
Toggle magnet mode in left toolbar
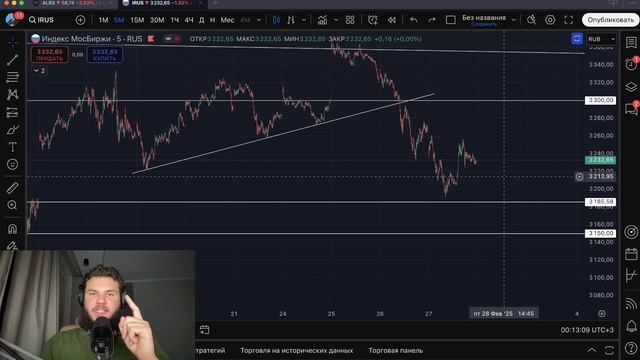[12, 229]
